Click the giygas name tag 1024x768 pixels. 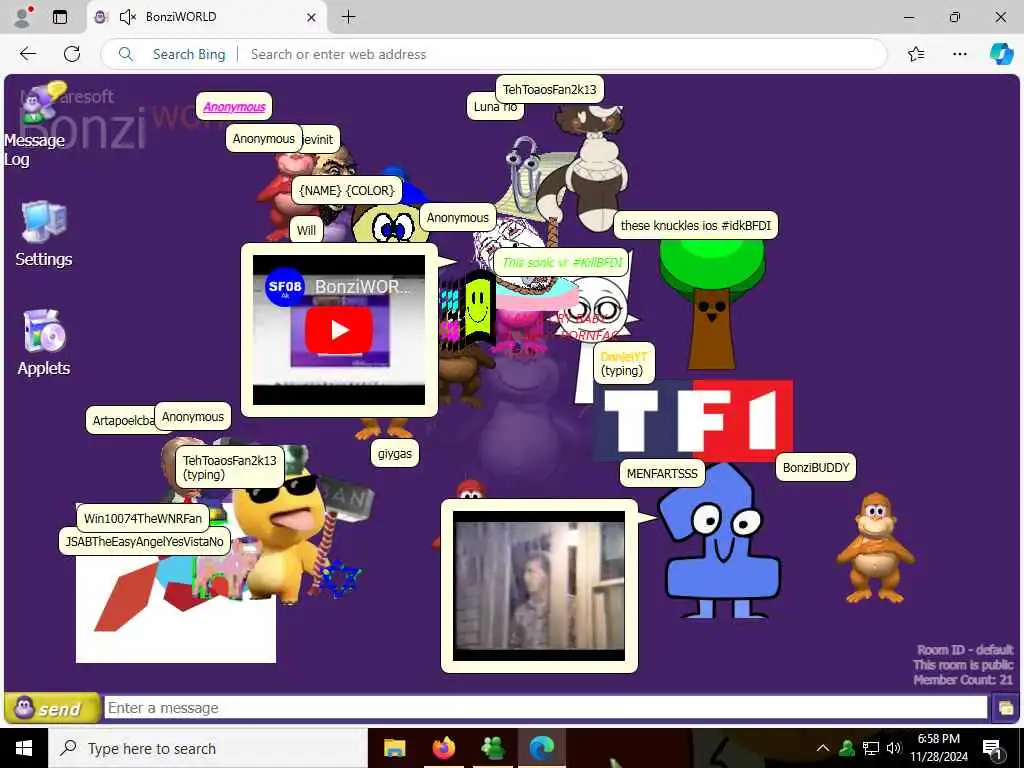click(x=394, y=453)
